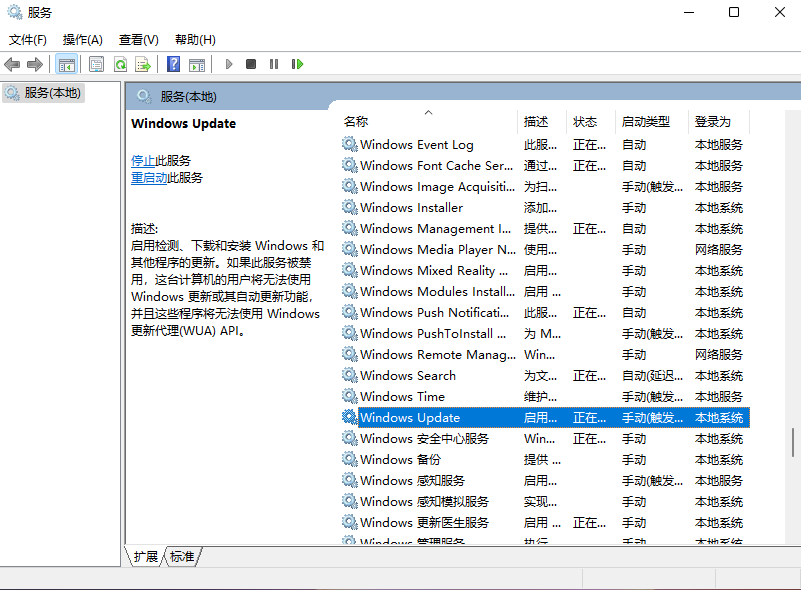Open the 操作(A) menu
Viewport: 801px width, 590px height.
tap(82, 40)
